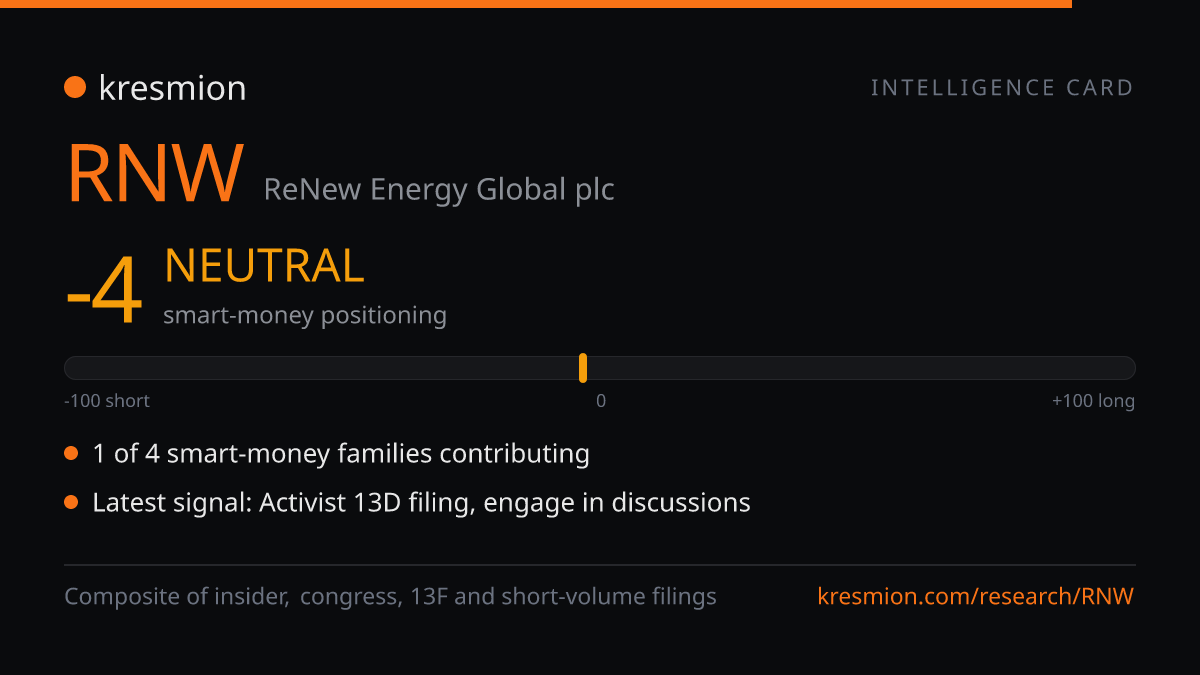Click the orange marker on positioning slider
The width and height of the screenshot is (1200, 675).
click(x=583, y=368)
